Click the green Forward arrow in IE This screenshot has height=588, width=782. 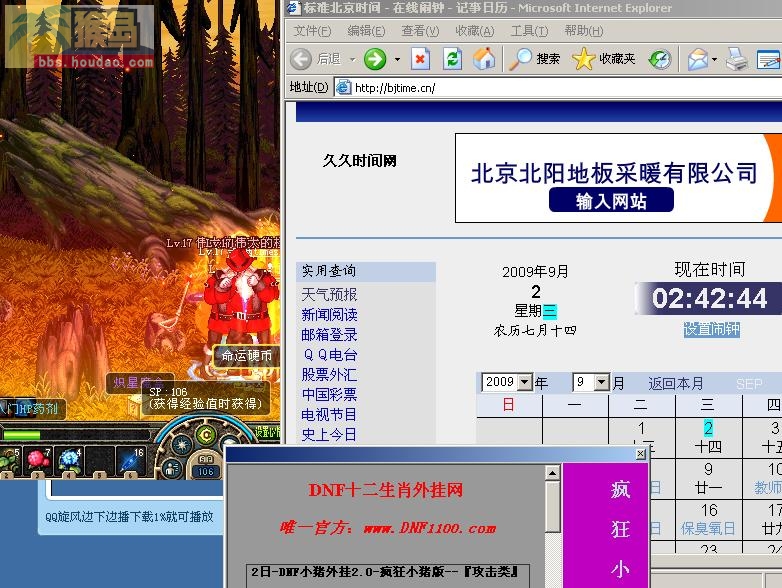(x=375, y=59)
